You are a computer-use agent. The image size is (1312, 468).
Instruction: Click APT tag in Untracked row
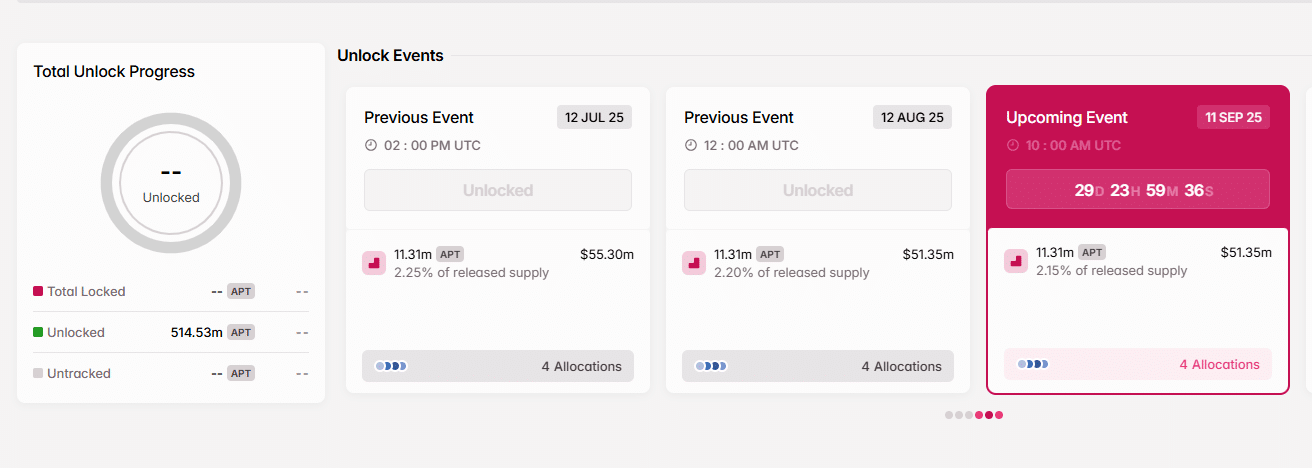pyautogui.click(x=241, y=373)
